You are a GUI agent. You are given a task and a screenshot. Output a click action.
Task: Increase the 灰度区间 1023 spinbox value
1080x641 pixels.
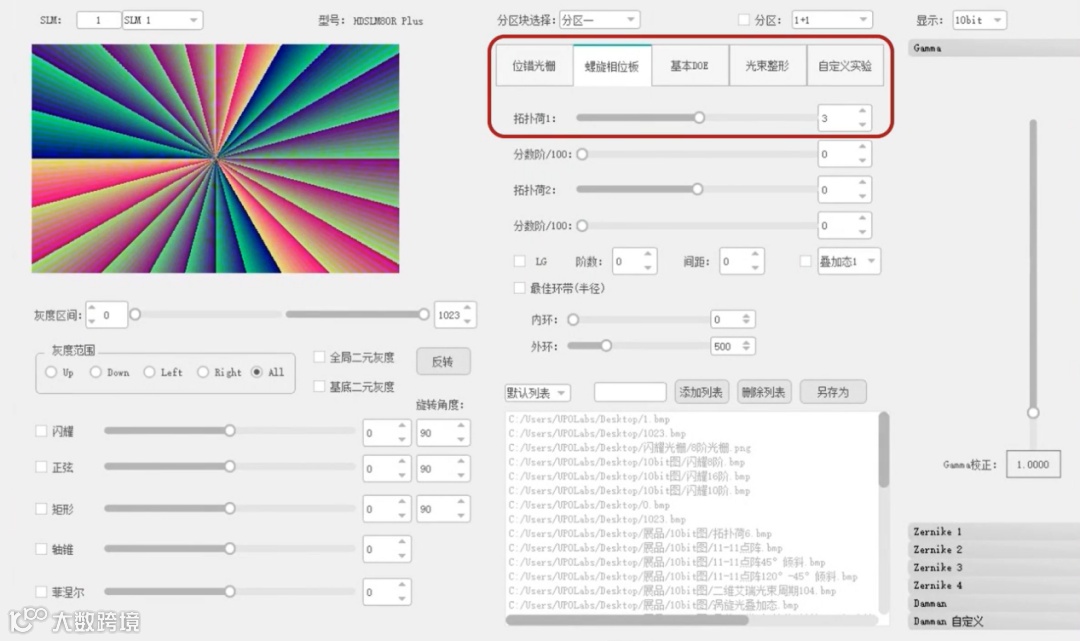click(x=468, y=308)
